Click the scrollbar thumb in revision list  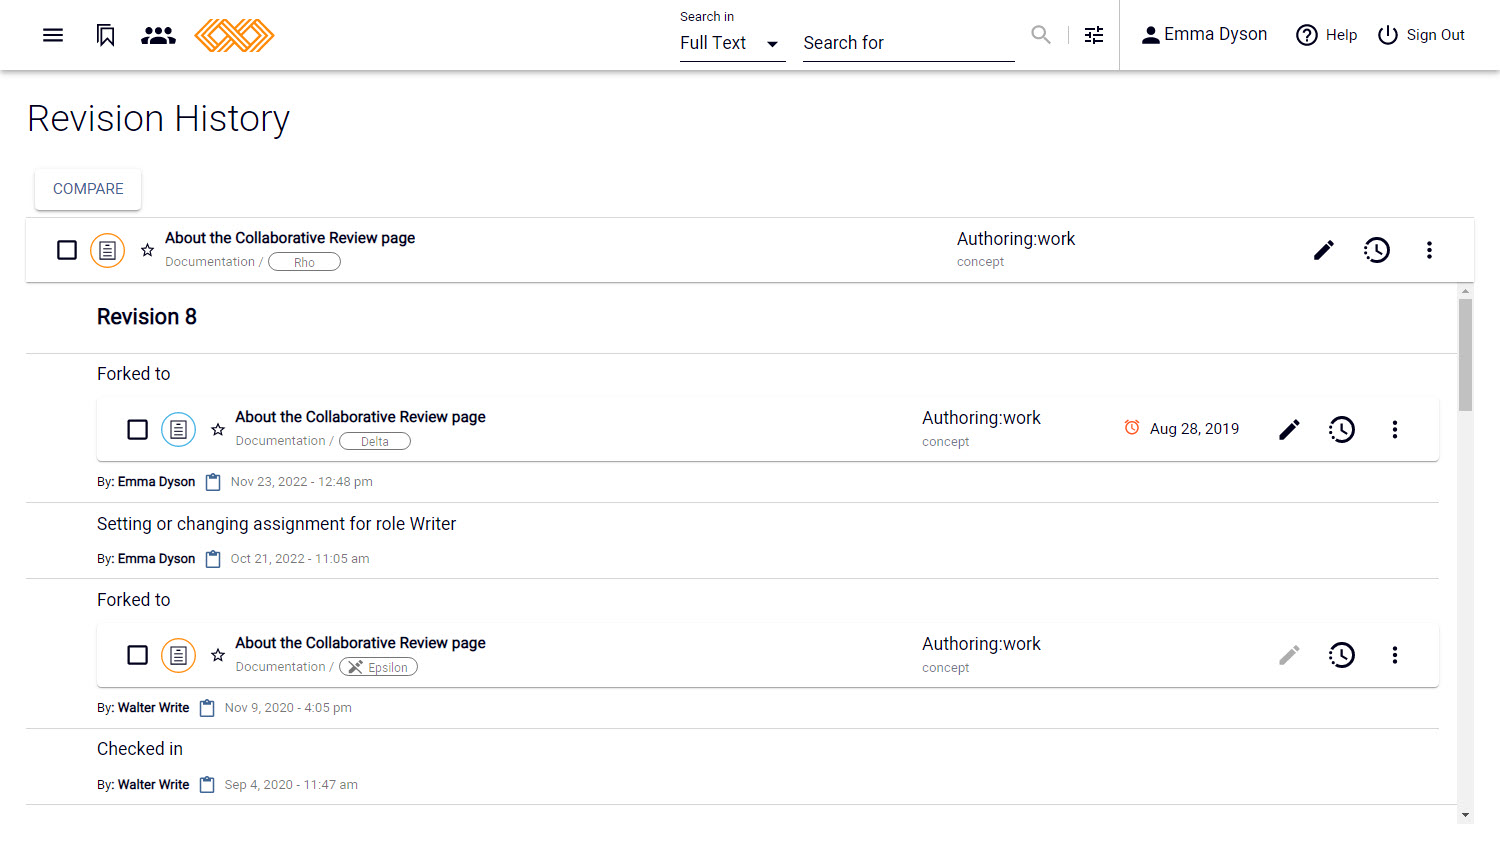pyautogui.click(x=1465, y=355)
